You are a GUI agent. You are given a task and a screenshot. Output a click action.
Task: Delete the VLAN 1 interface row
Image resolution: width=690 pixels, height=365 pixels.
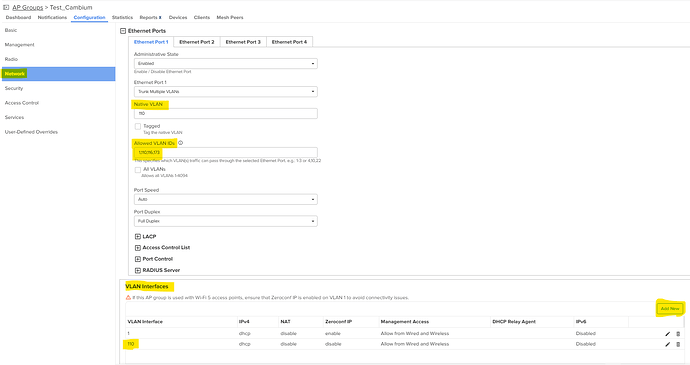coord(678,334)
